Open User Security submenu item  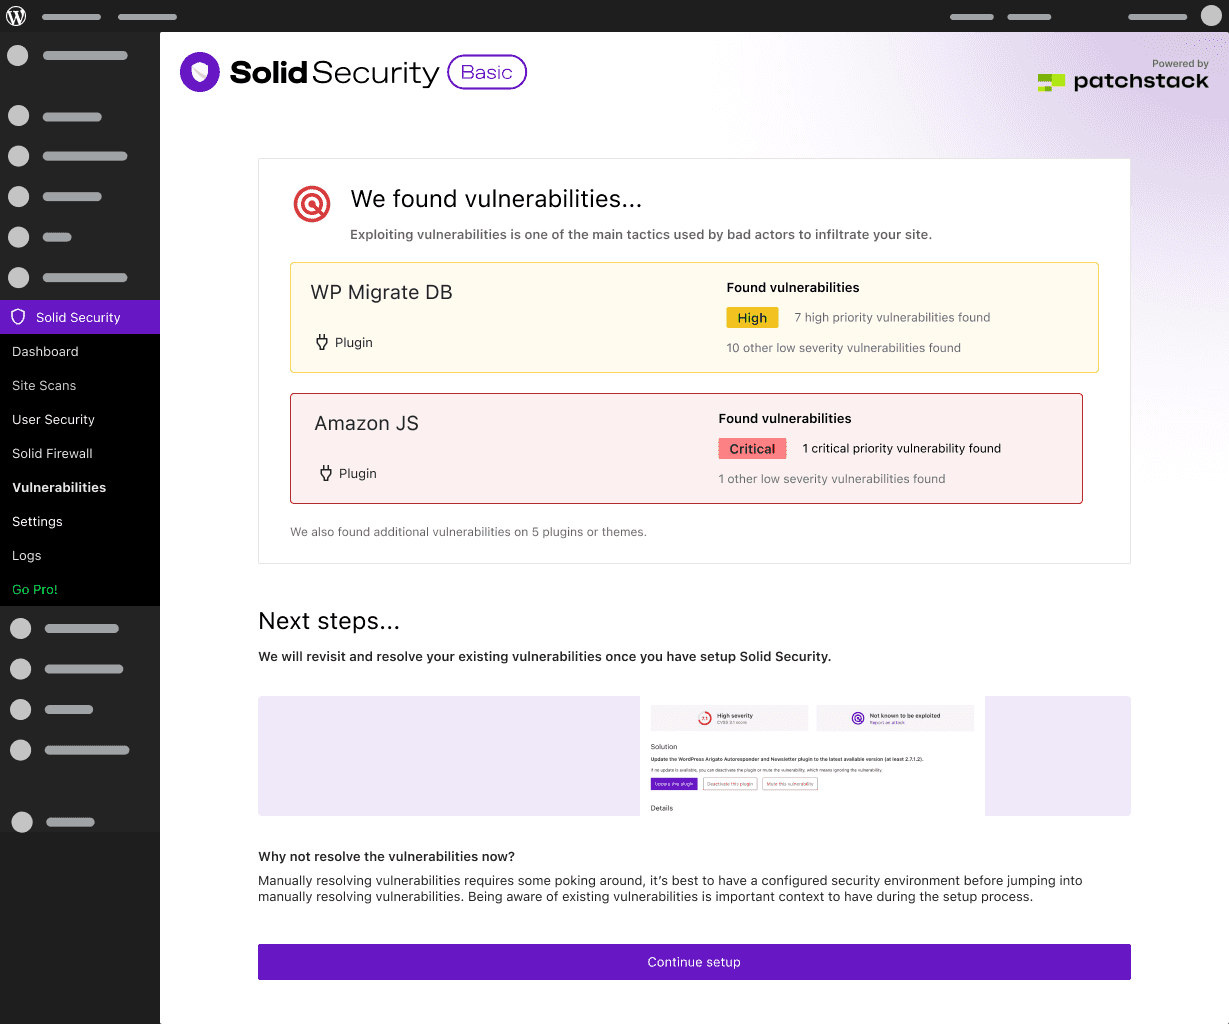coord(53,419)
